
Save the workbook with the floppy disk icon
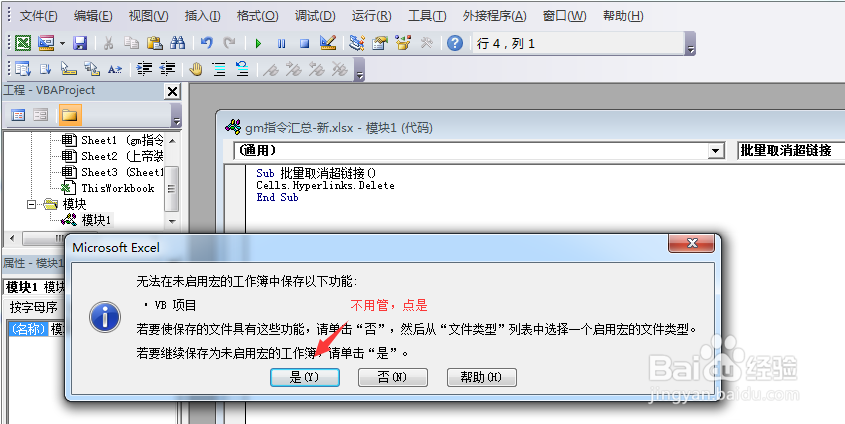tap(80, 43)
